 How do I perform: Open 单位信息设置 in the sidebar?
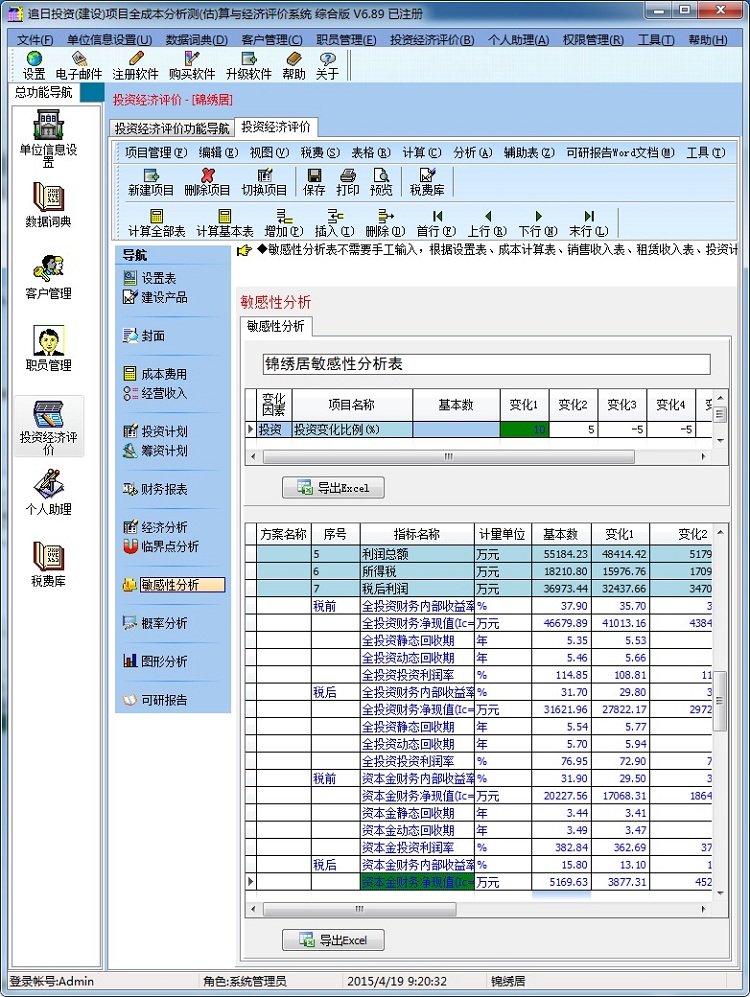point(48,138)
